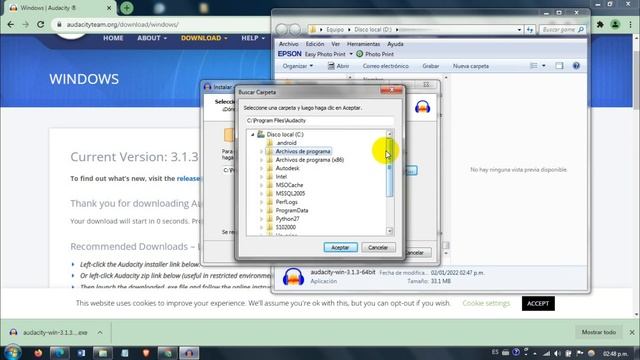Expand the Autodesk folder node
This screenshot has width=640, height=360.
[261, 168]
